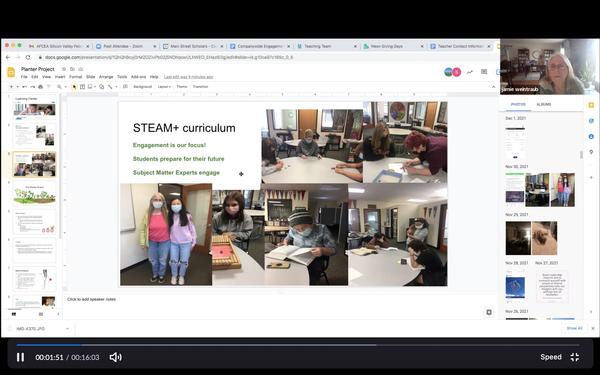Open the Slide menu
The height and width of the screenshot is (375, 600).
pos(90,77)
